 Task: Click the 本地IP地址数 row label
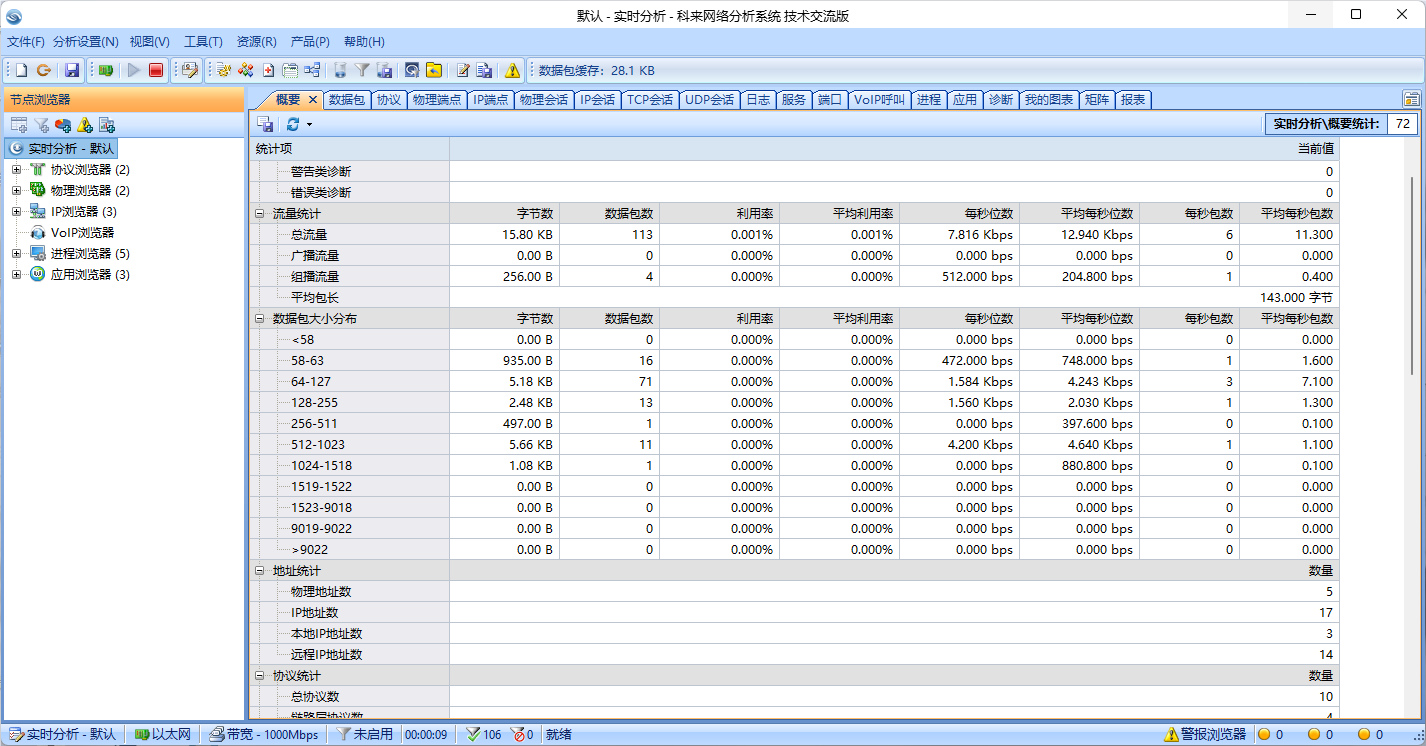[326, 634]
